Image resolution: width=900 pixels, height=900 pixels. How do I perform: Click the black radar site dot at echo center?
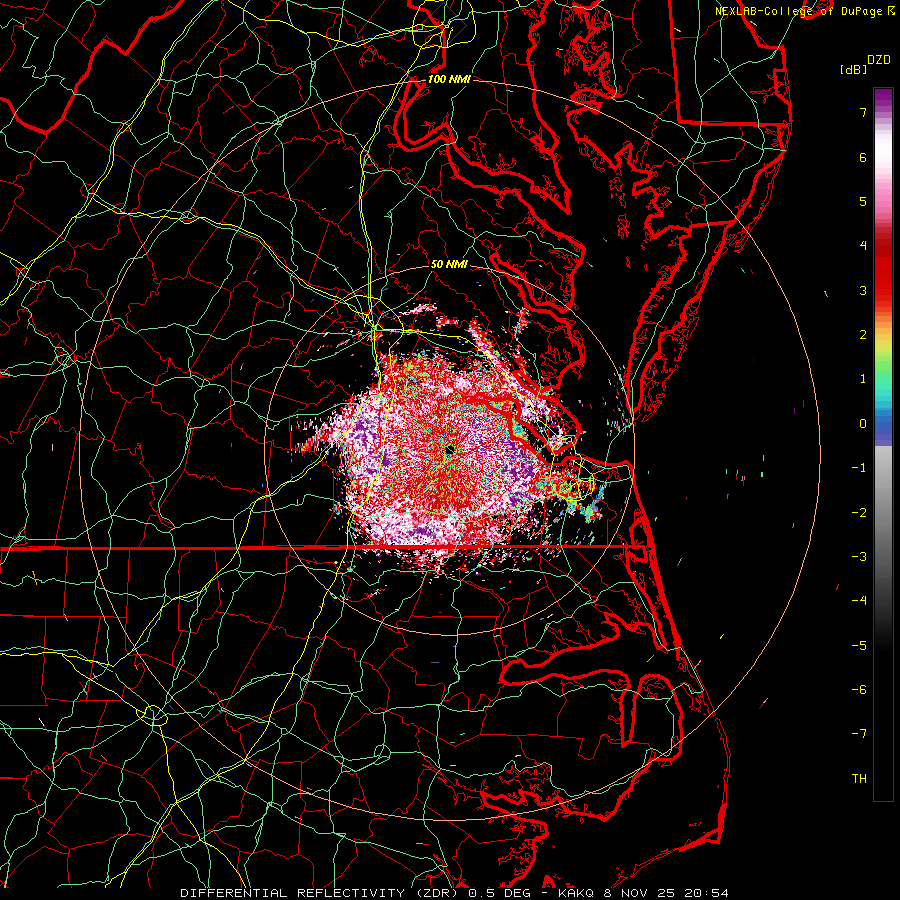450,450
